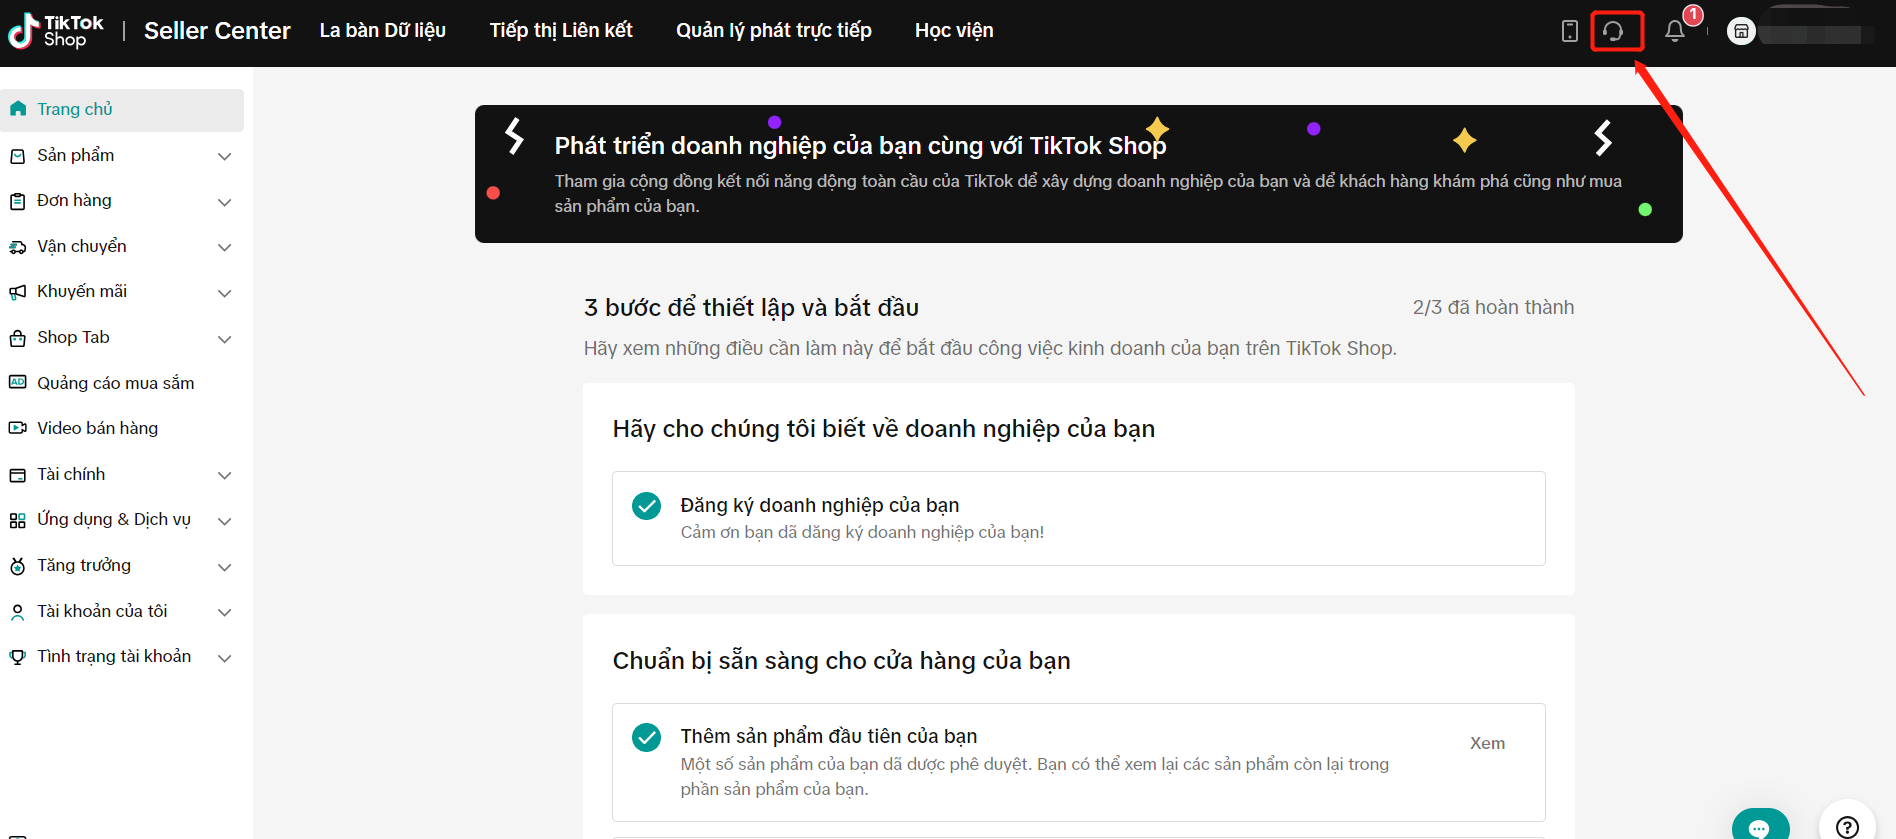
Task: Click the Thêm sản phẩm đầu tiên của bạn step
Action: [x=1078, y=762]
